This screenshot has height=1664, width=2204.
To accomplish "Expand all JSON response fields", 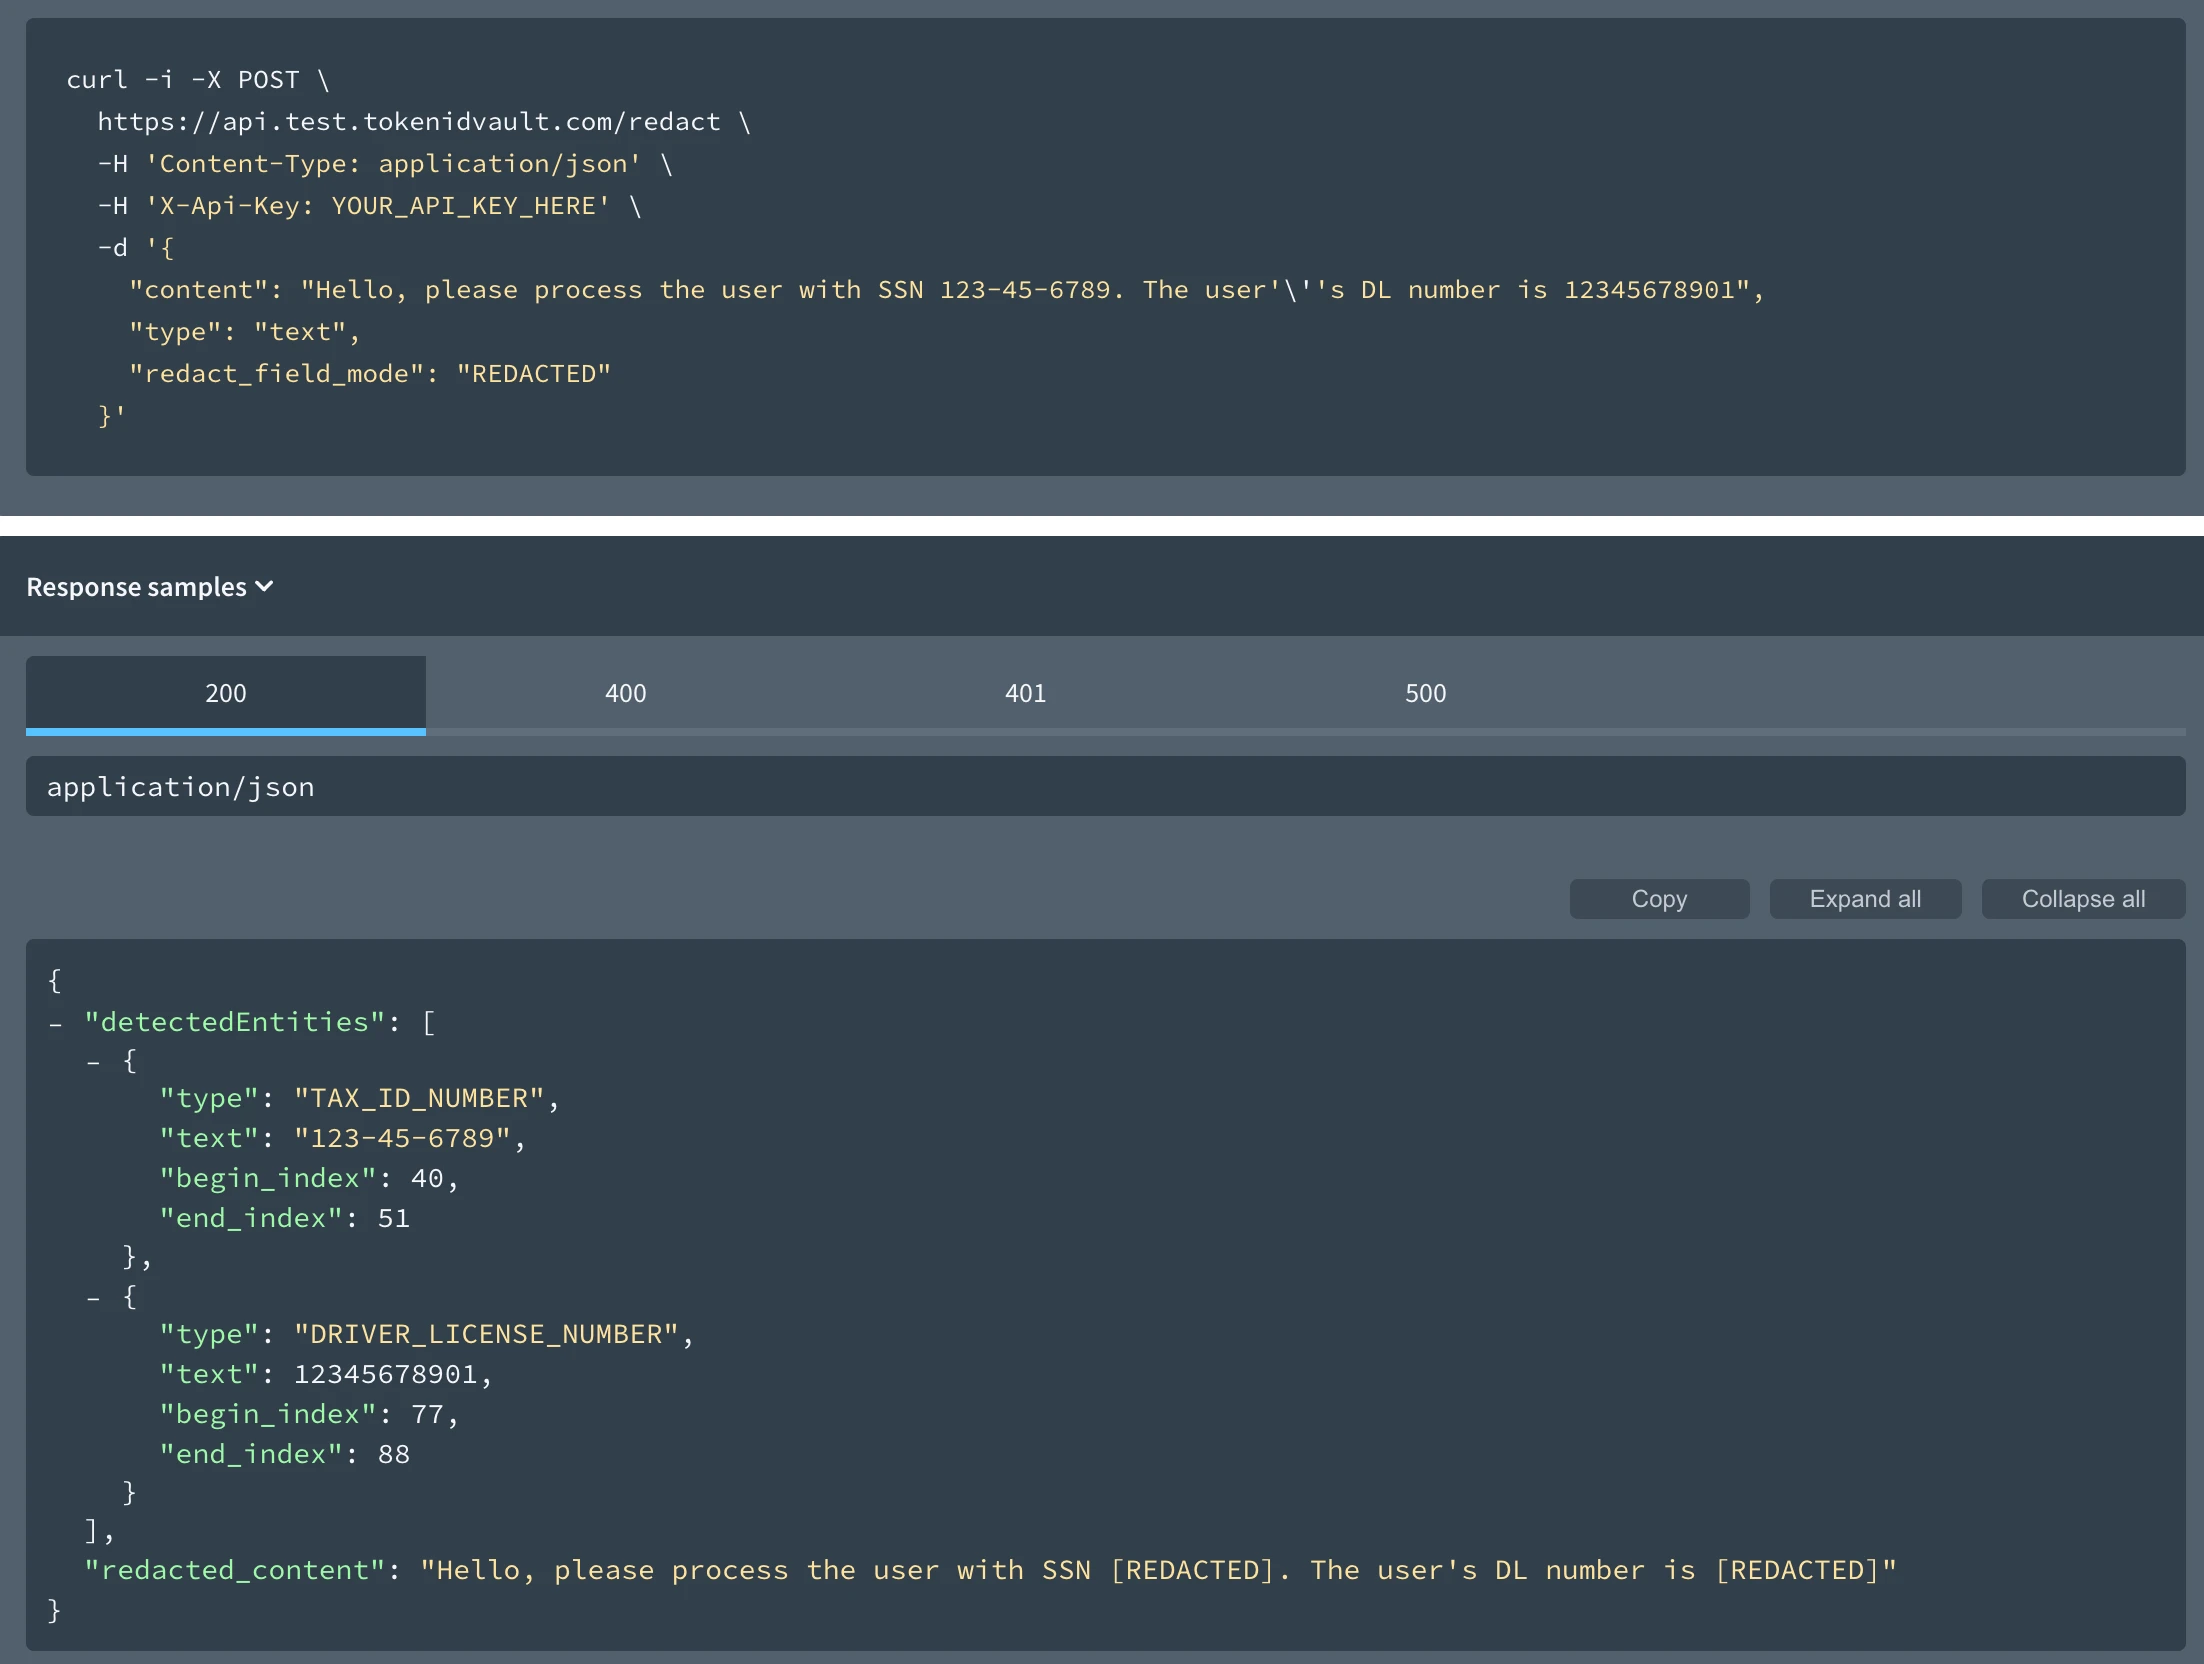I will tap(1864, 898).
